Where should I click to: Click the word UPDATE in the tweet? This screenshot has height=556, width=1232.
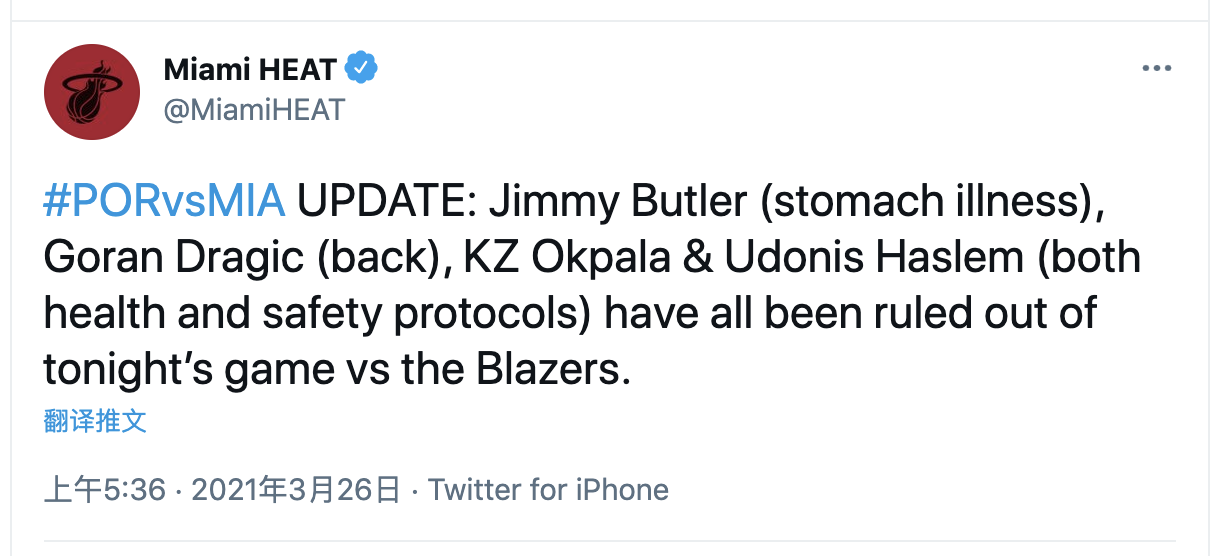coord(385,203)
